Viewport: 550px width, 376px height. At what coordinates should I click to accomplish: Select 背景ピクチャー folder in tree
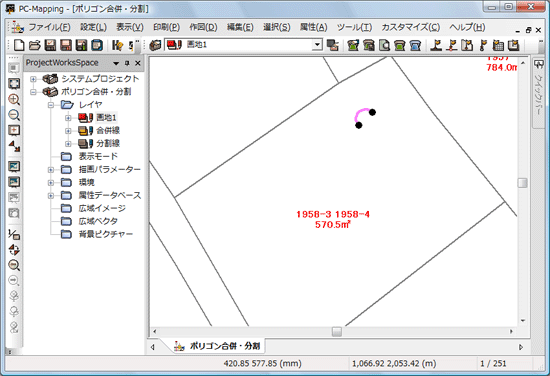coord(106,234)
